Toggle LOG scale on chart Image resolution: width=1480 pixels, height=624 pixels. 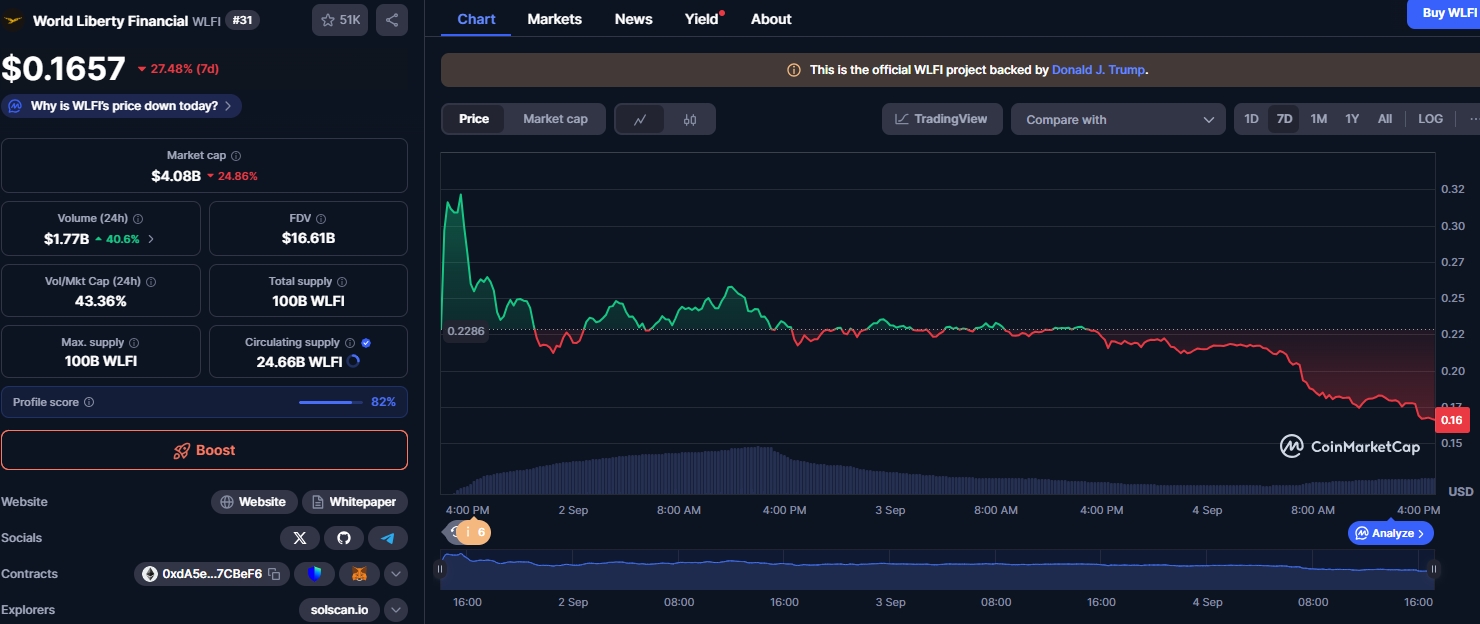tap(1430, 119)
